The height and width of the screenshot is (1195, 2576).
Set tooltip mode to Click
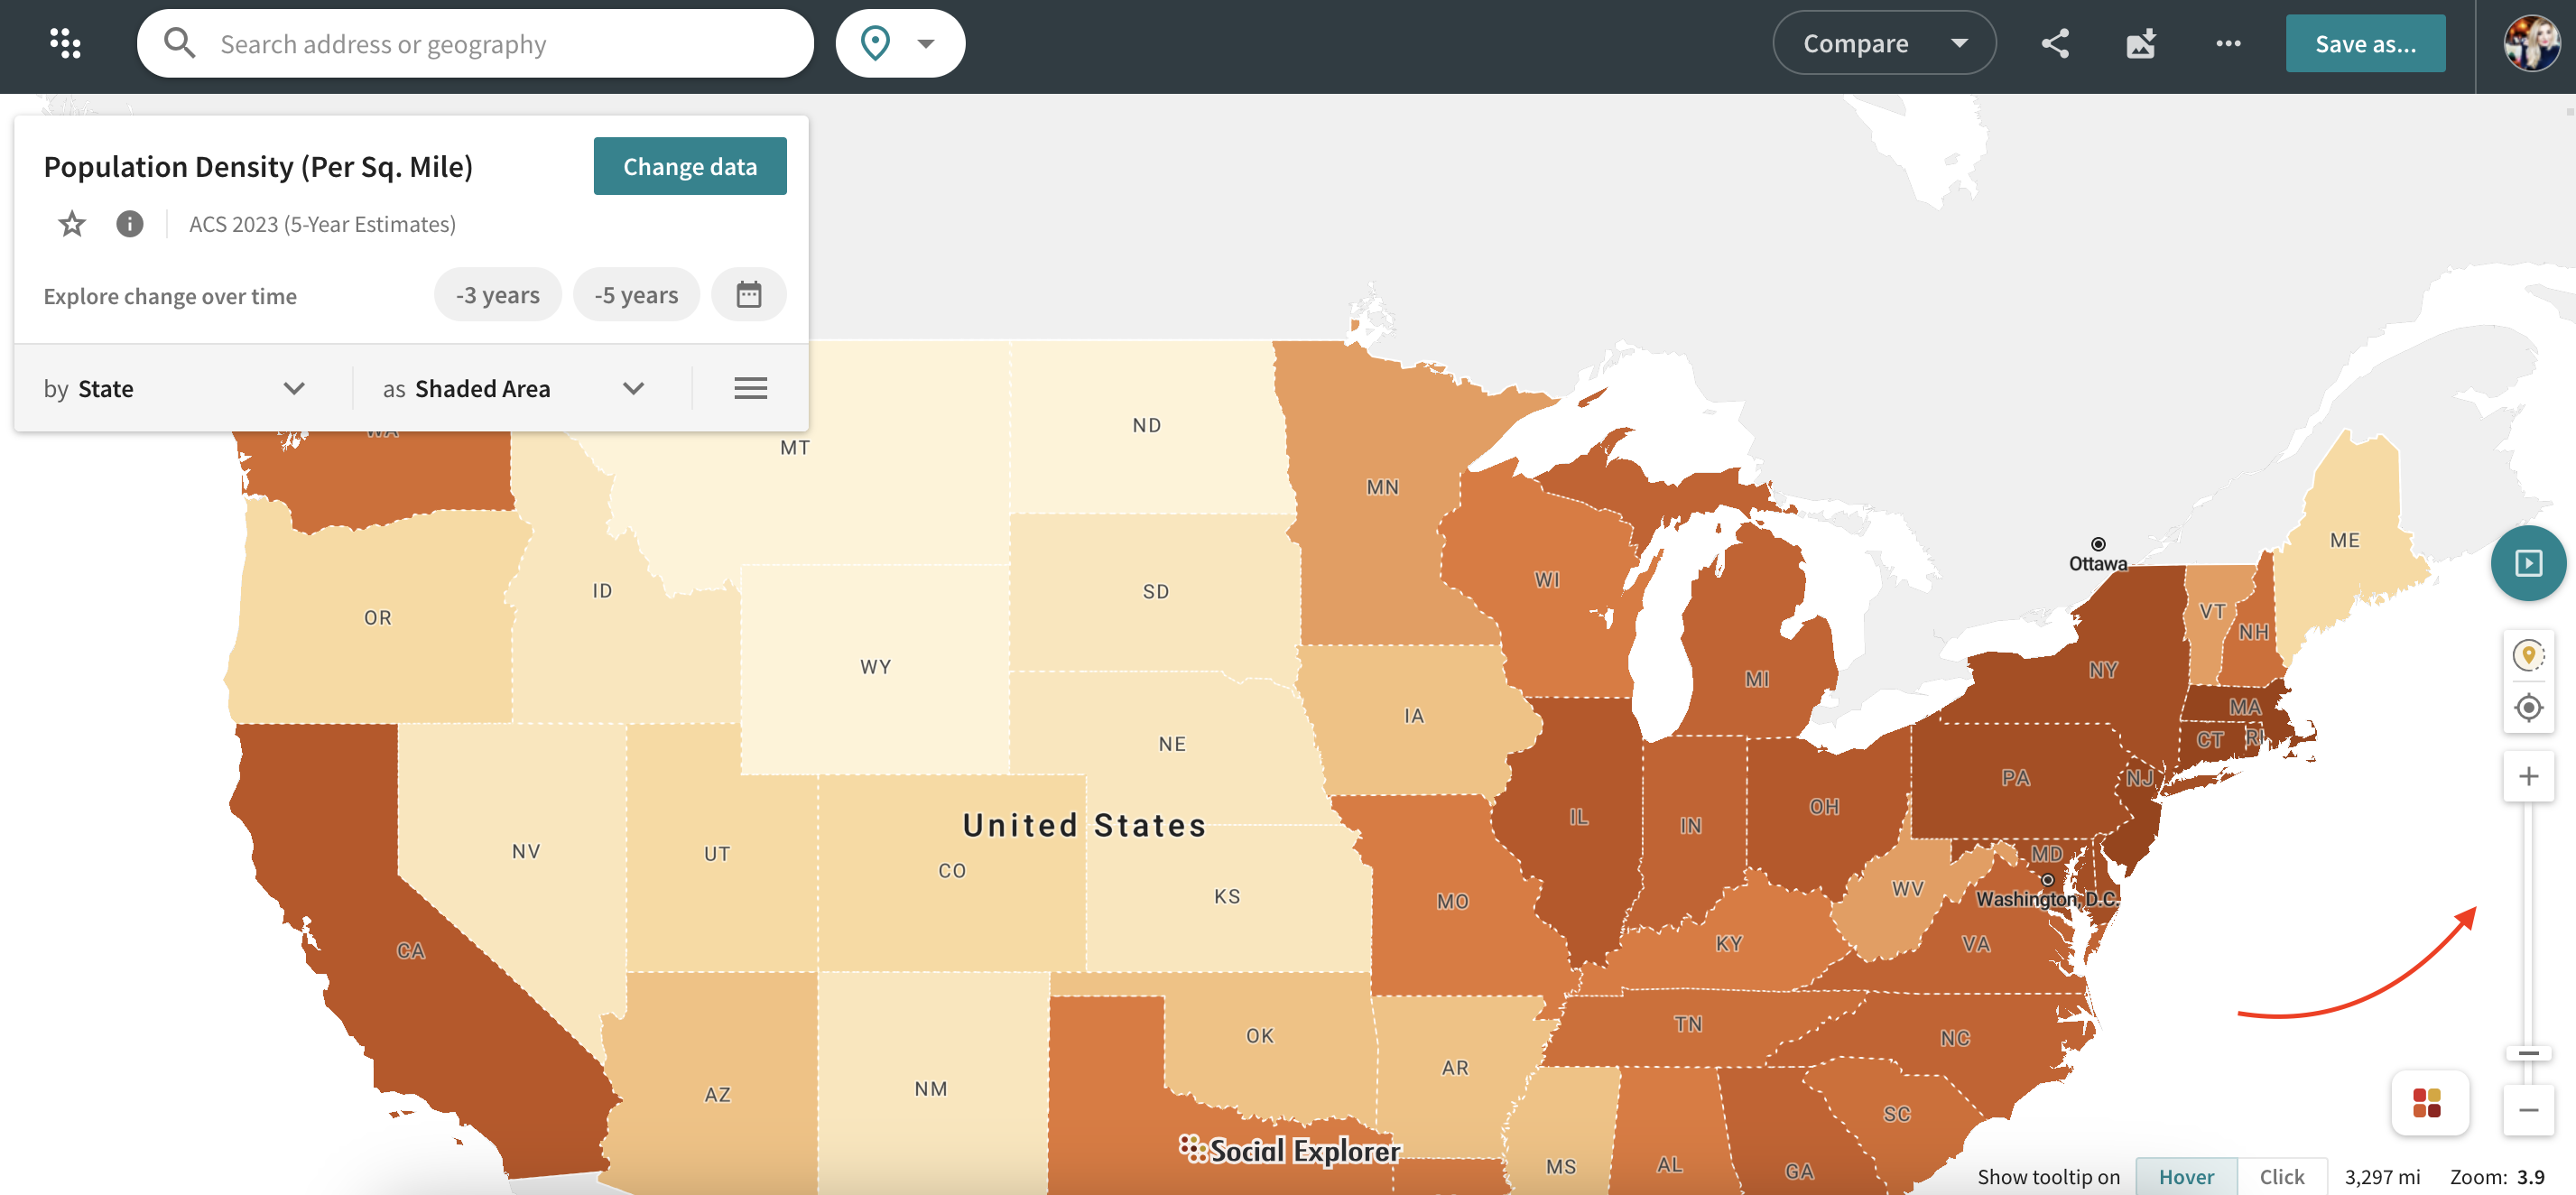[x=2281, y=1176]
